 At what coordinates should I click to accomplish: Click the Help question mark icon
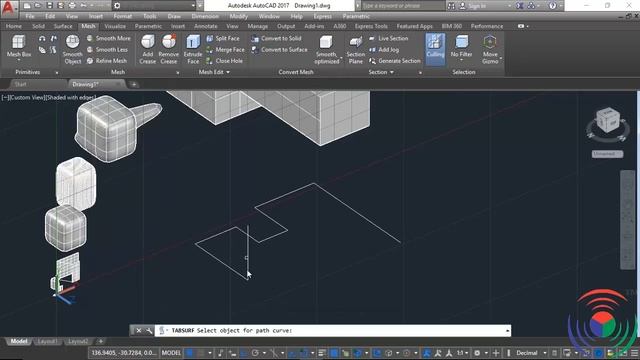click(x=552, y=6)
